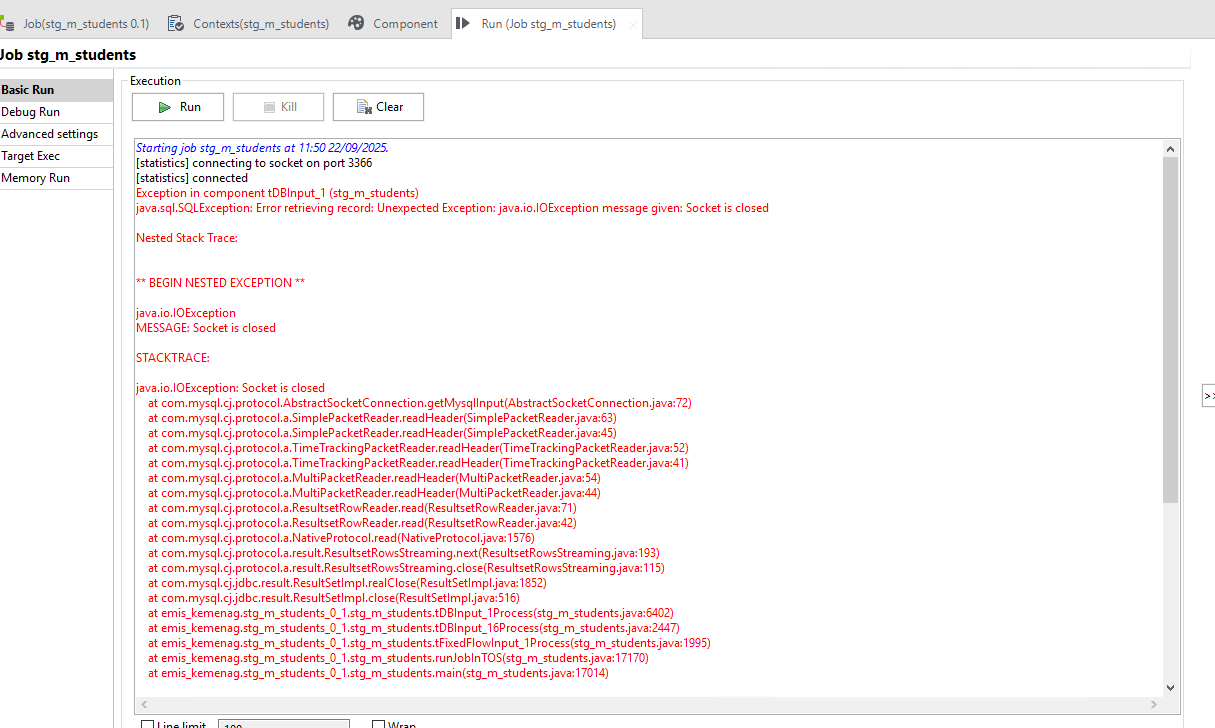Select Debug Run in the side list
Image resolution: width=1215 pixels, height=728 pixels.
pos(31,112)
